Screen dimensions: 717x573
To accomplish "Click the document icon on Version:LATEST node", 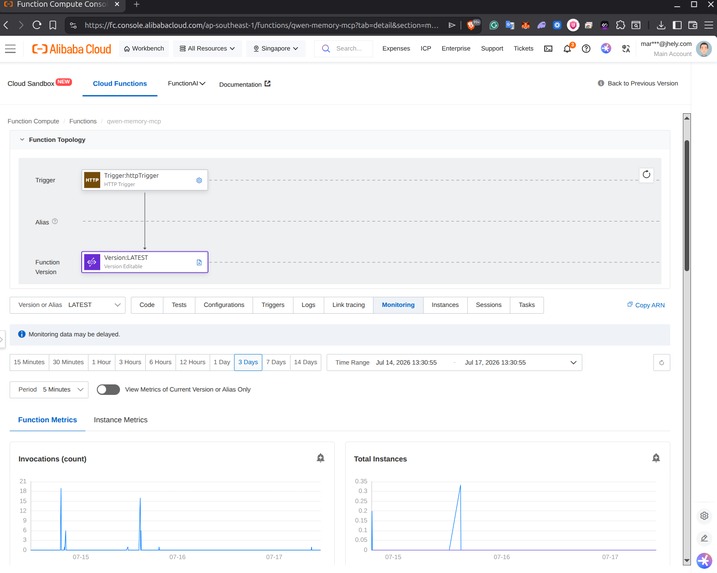I will tap(199, 262).
